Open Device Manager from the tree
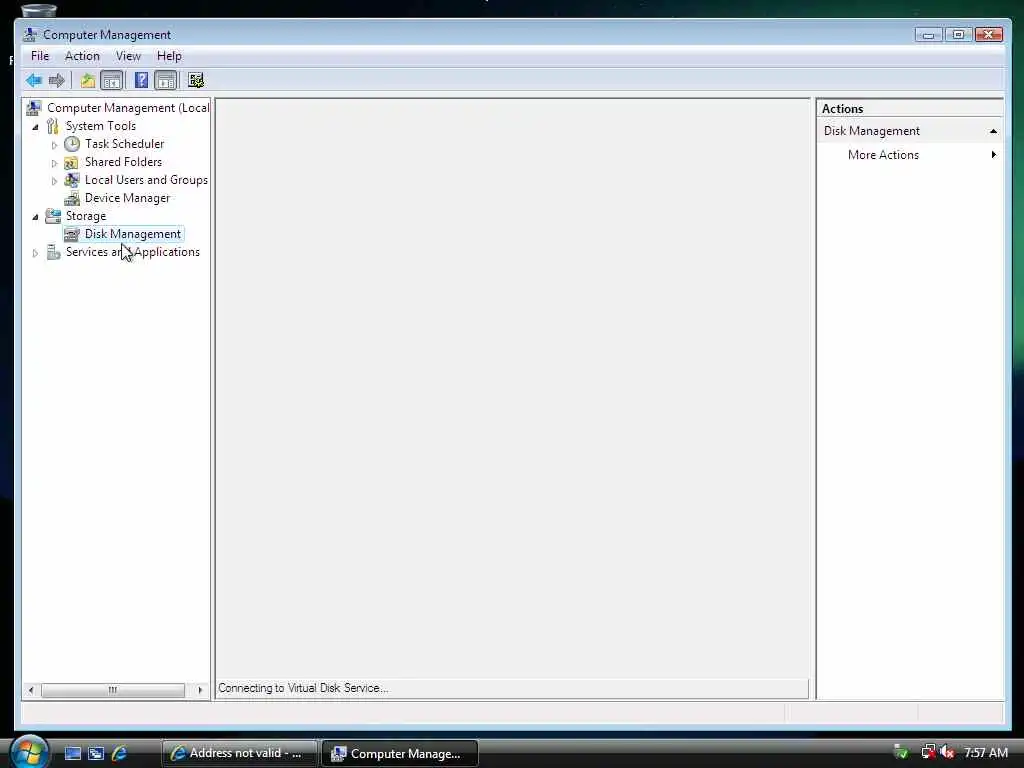 point(127,198)
